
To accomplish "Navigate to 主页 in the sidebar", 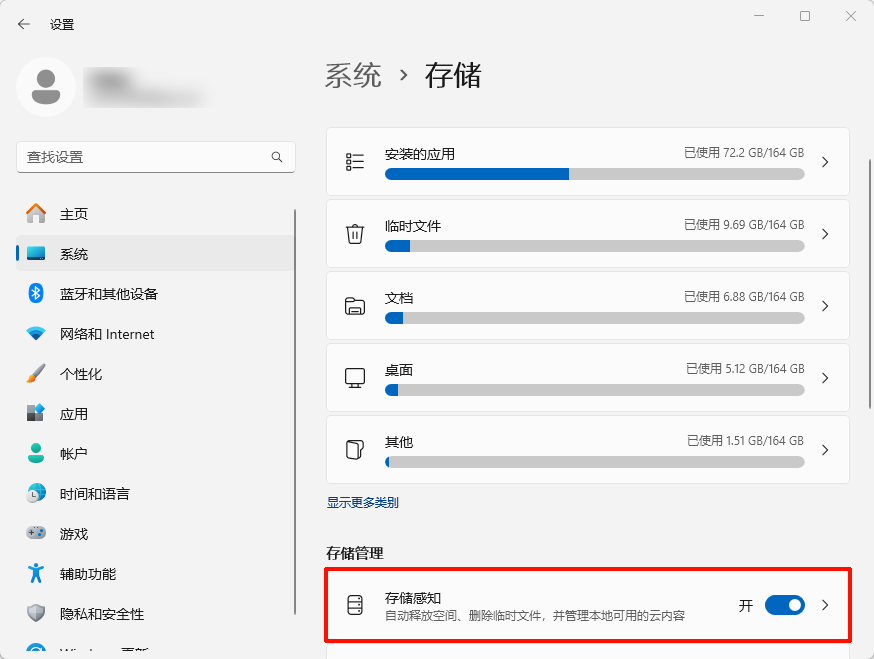I will 72,213.
